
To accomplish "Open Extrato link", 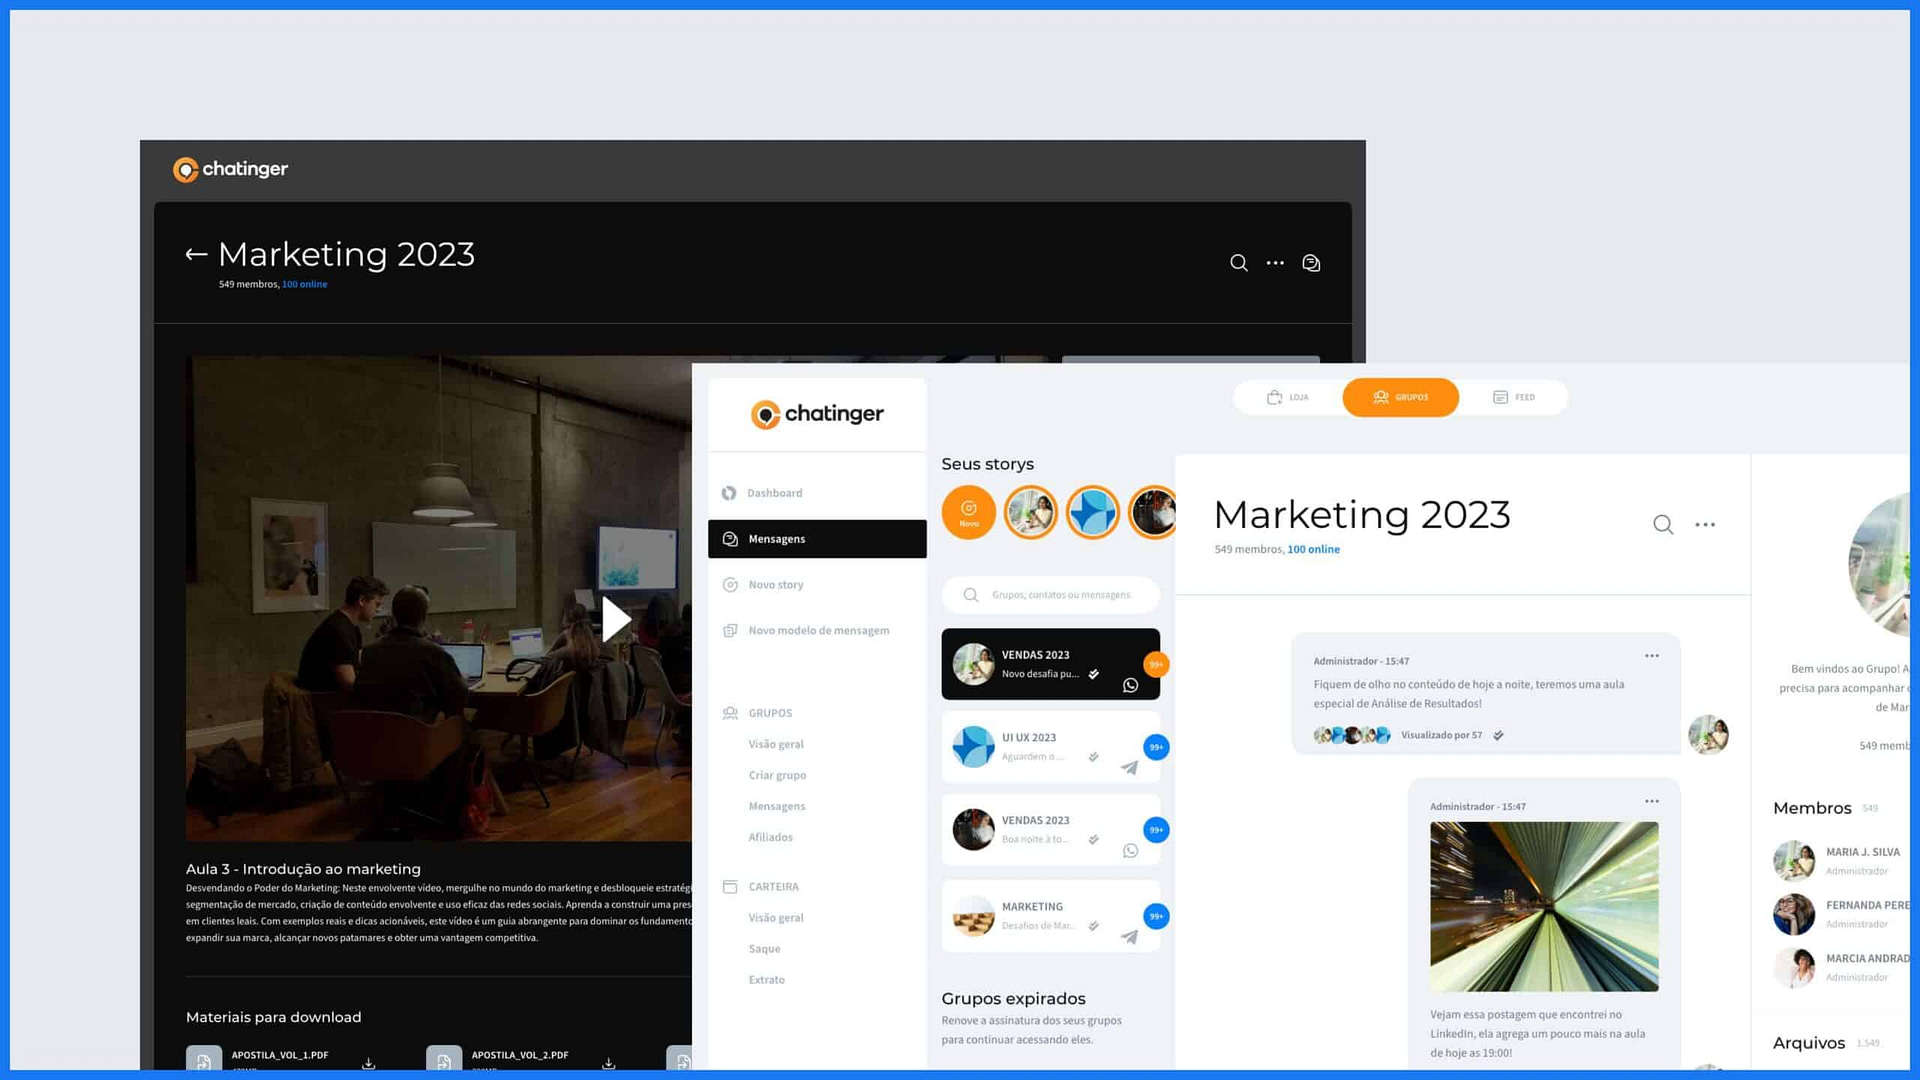I will pos(767,980).
